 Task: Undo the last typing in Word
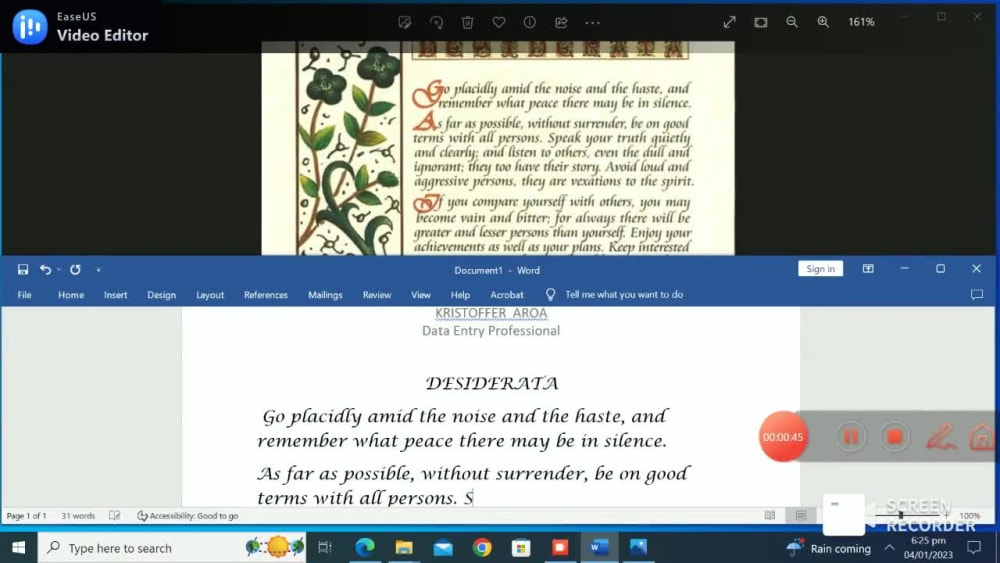coord(45,270)
